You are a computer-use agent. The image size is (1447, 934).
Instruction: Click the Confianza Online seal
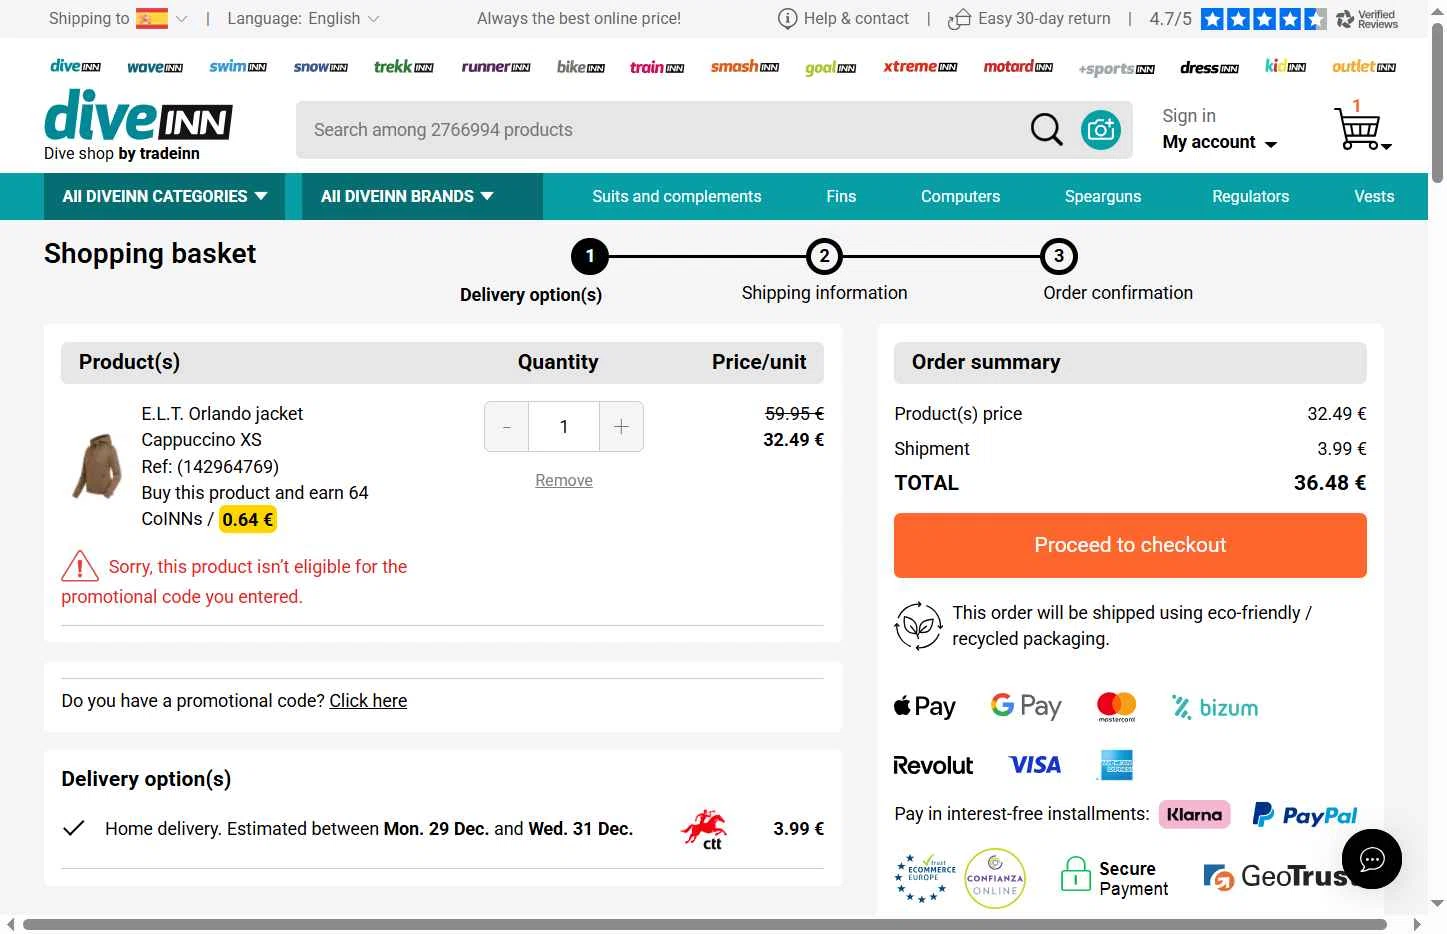994,878
